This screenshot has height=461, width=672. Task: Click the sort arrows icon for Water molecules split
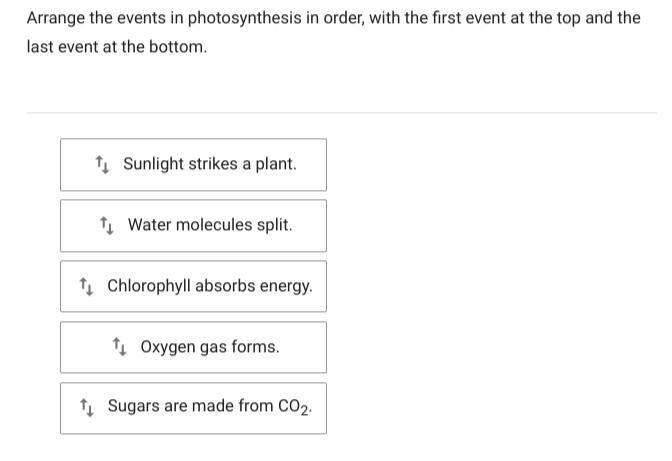[x=106, y=225]
